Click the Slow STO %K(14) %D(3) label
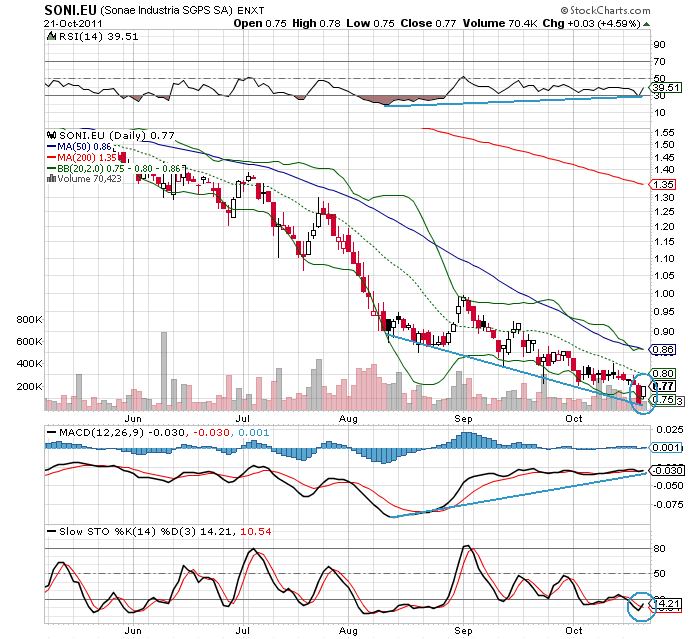Viewport: 700px width, 639px height. pos(127,531)
